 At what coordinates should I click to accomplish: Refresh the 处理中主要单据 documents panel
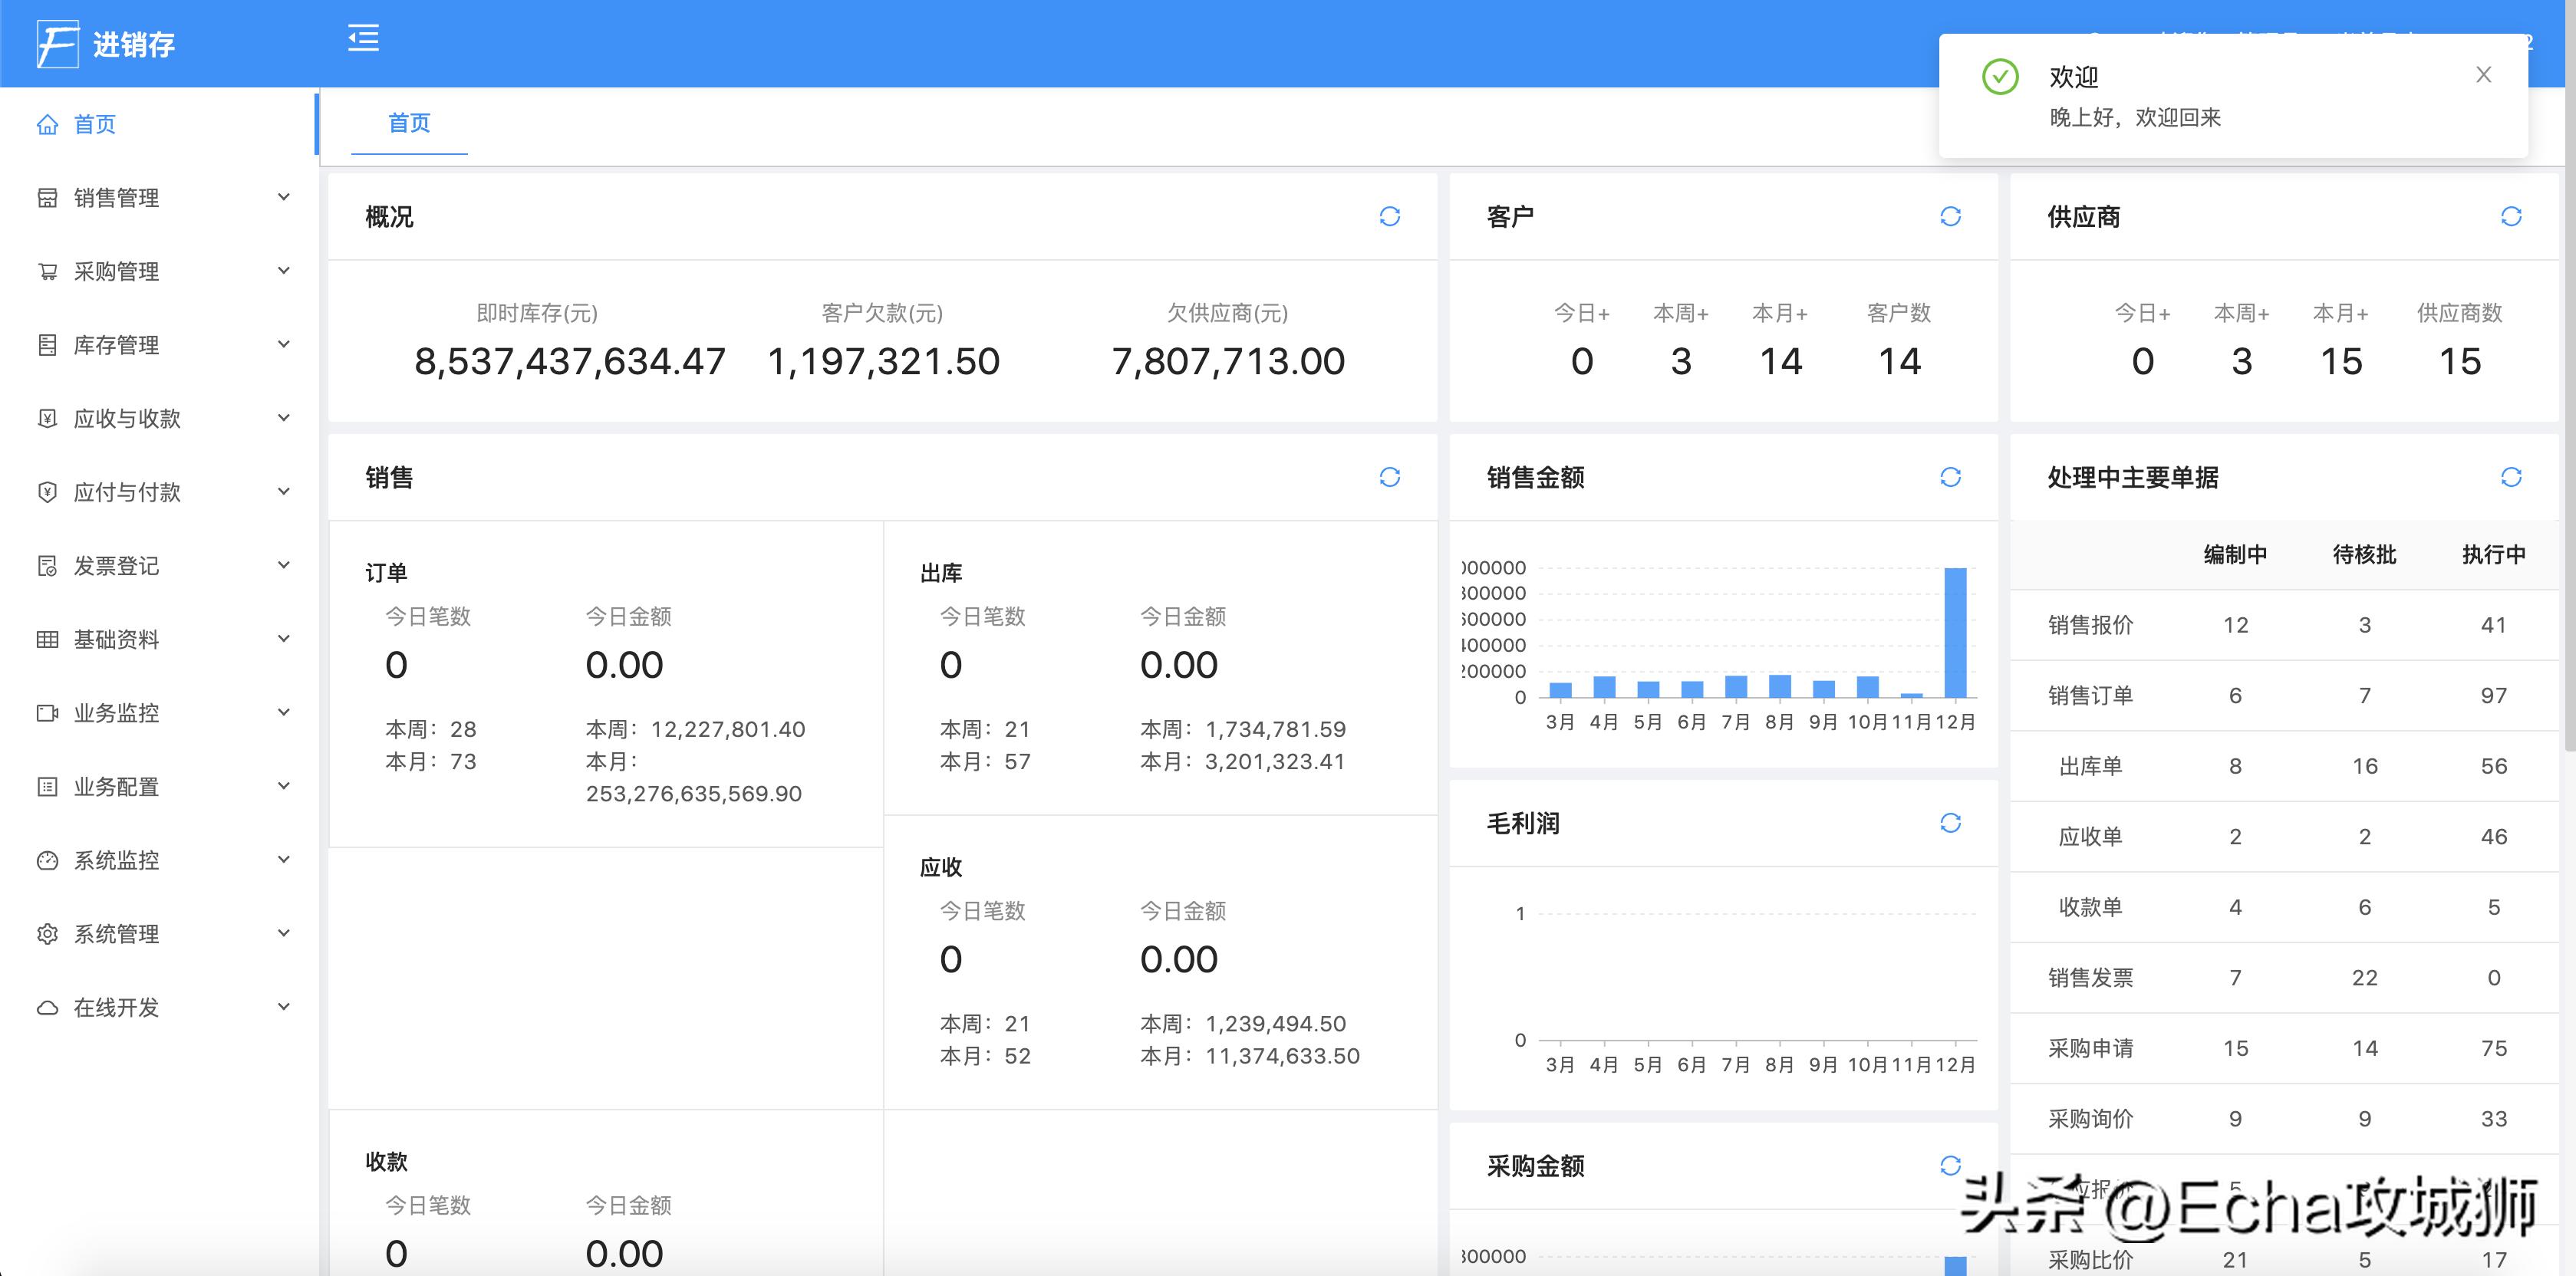tap(2512, 478)
